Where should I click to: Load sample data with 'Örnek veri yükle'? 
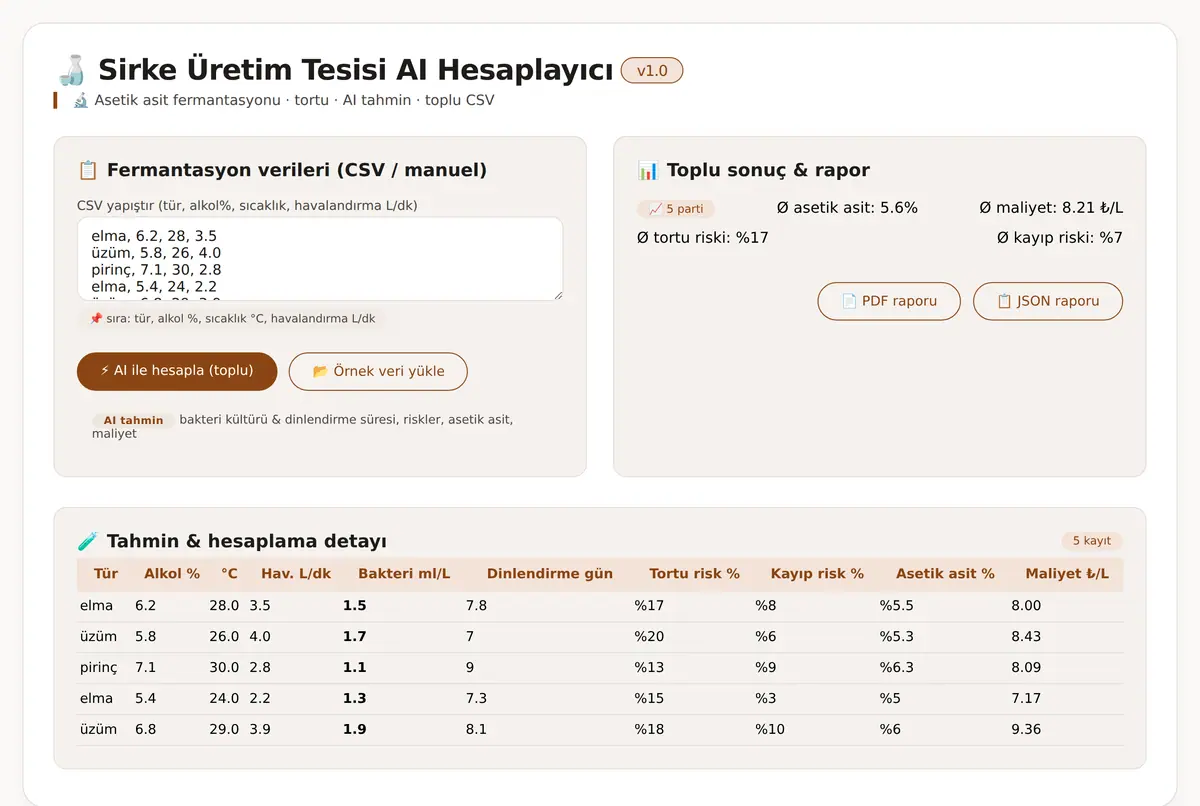click(x=378, y=371)
